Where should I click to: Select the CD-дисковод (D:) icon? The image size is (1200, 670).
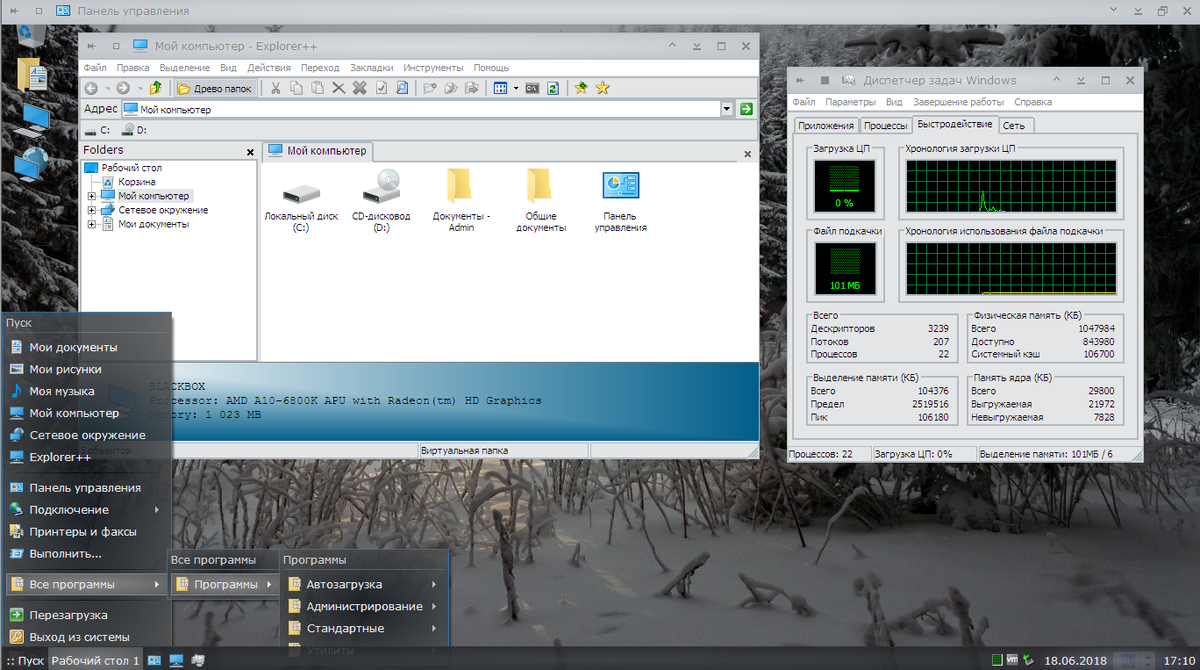[x=381, y=200]
